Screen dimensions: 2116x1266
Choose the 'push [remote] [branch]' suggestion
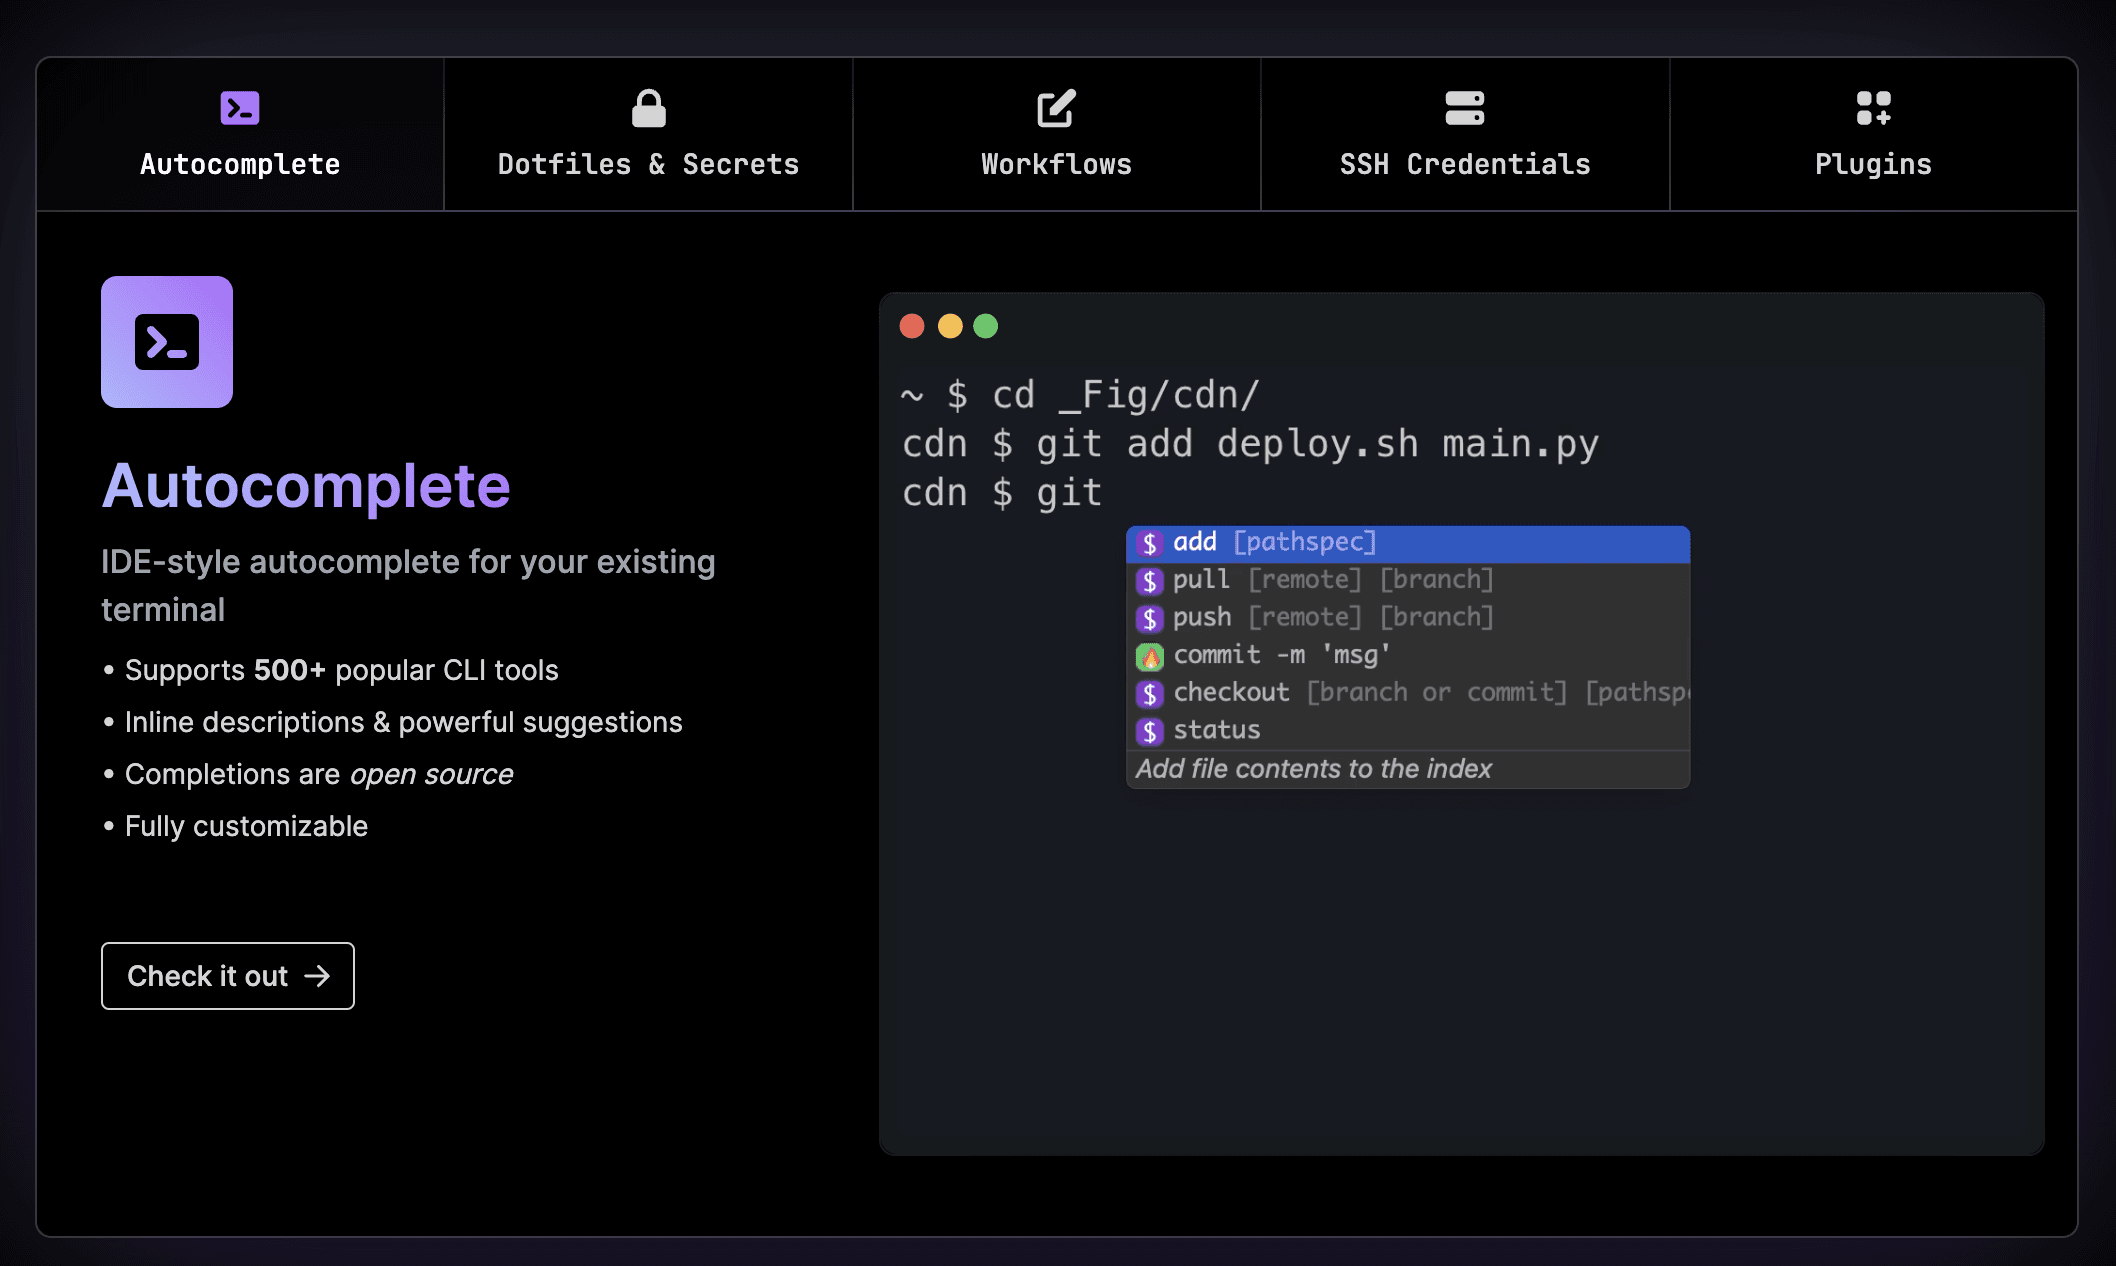pyautogui.click(x=1408, y=619)
